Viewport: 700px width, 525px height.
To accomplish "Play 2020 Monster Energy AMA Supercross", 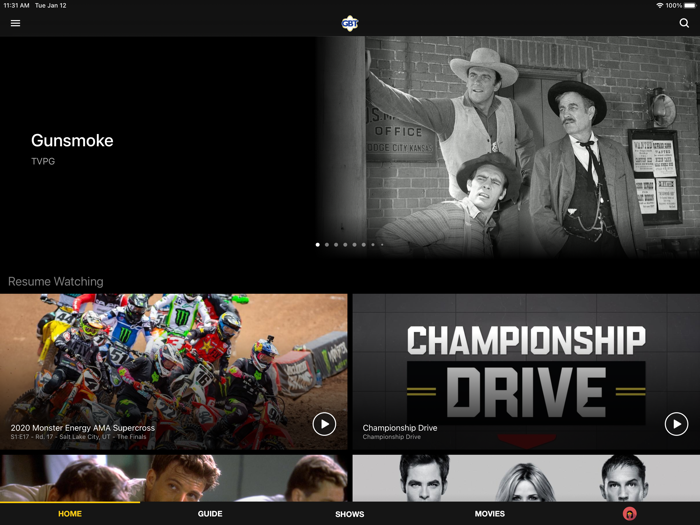I will point(324,424).
